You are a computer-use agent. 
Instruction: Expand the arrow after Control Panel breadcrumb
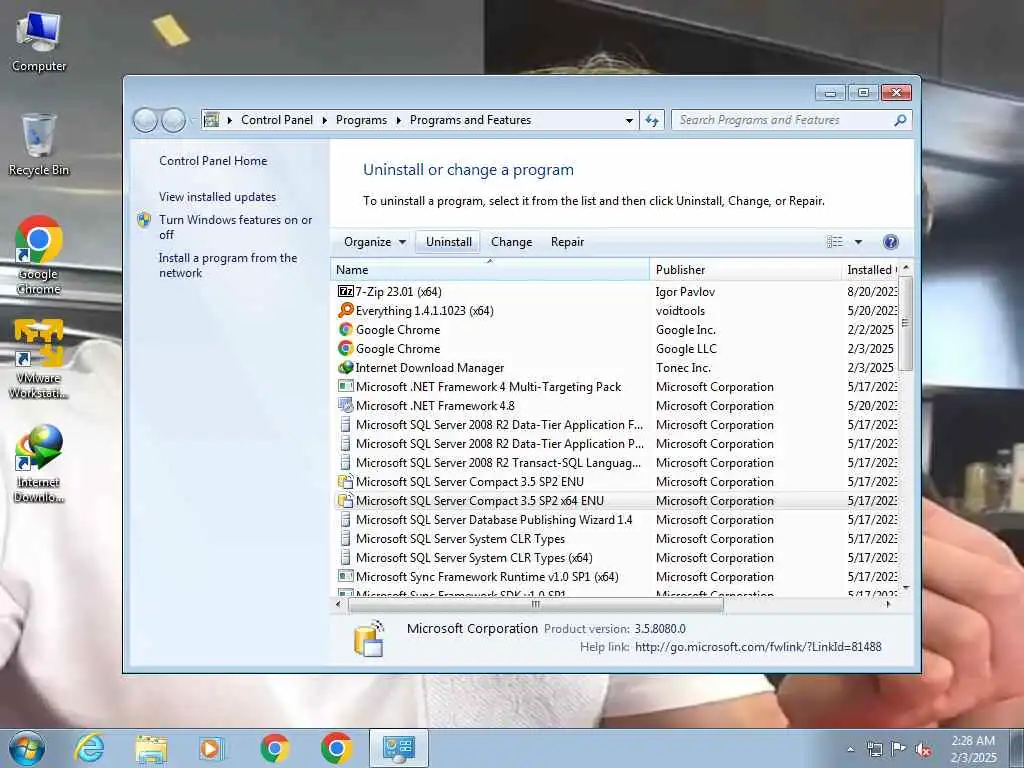tap(325, 120)
